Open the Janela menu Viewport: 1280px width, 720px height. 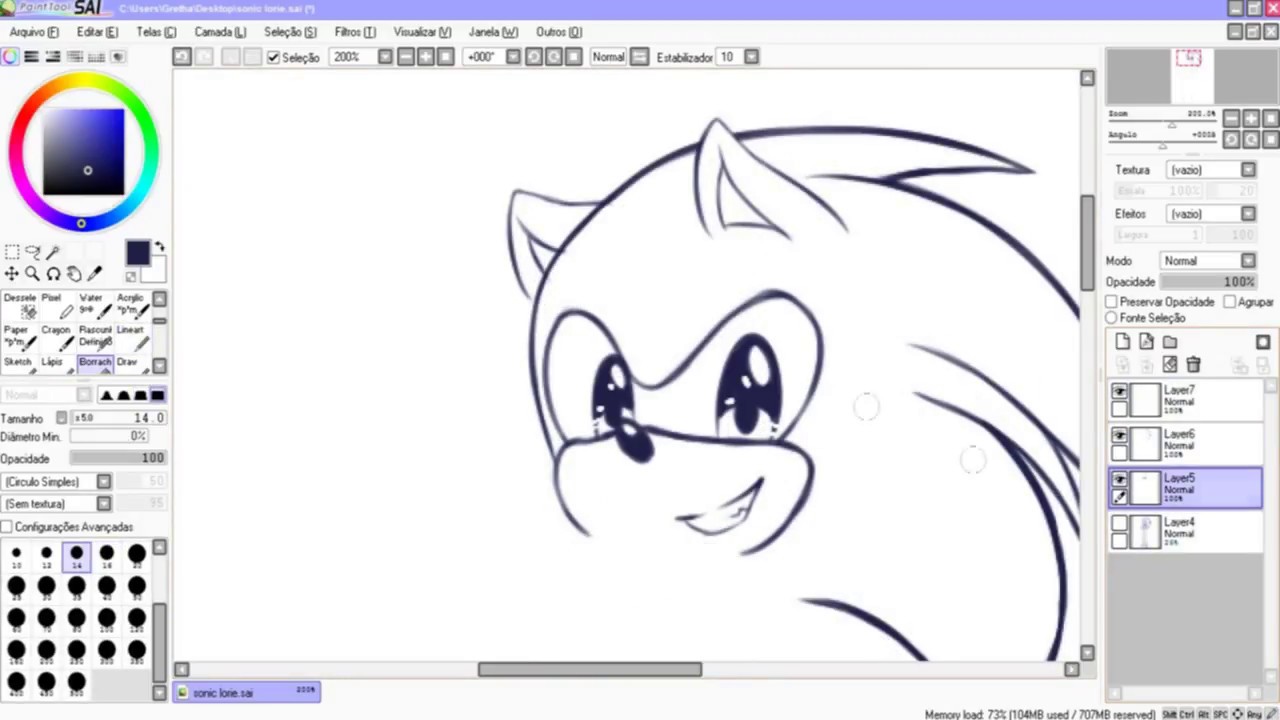(493, 32)
